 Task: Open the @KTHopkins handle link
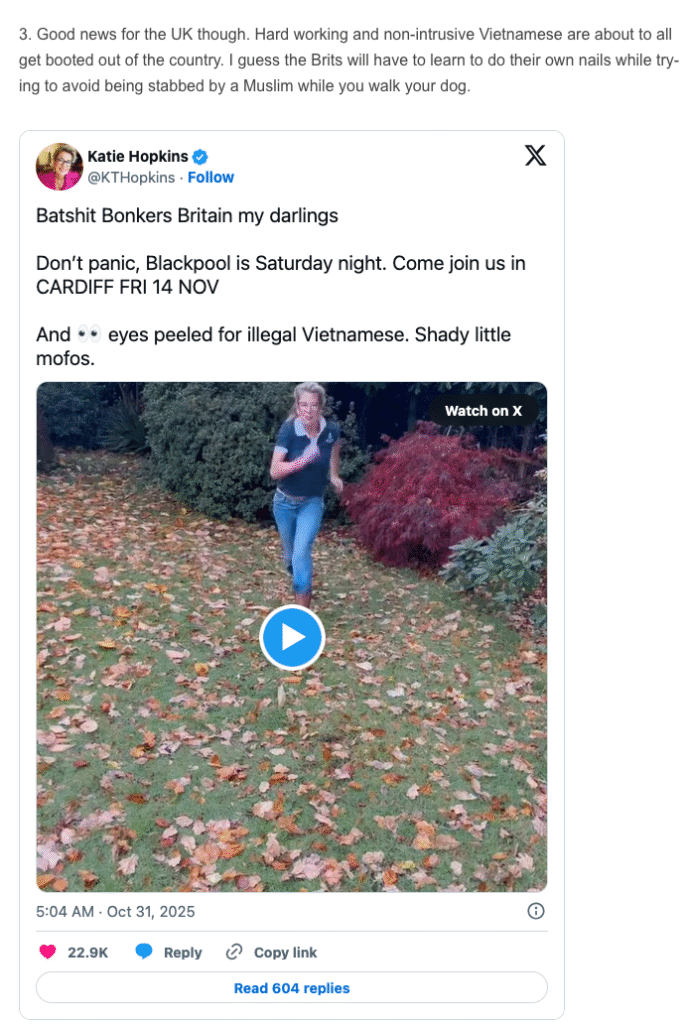132,177
